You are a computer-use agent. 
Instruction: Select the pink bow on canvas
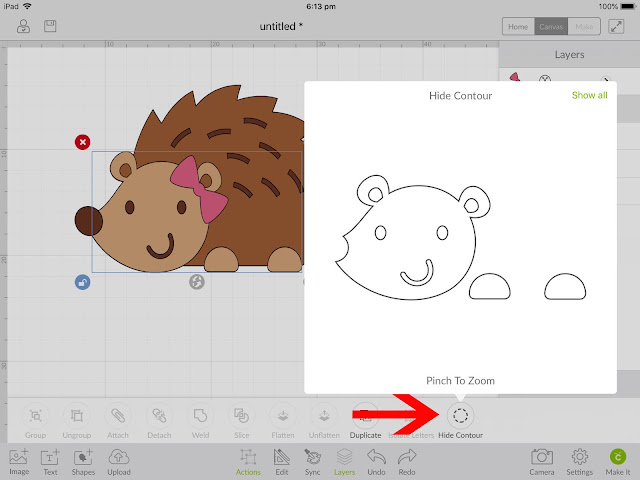(199, 190)
